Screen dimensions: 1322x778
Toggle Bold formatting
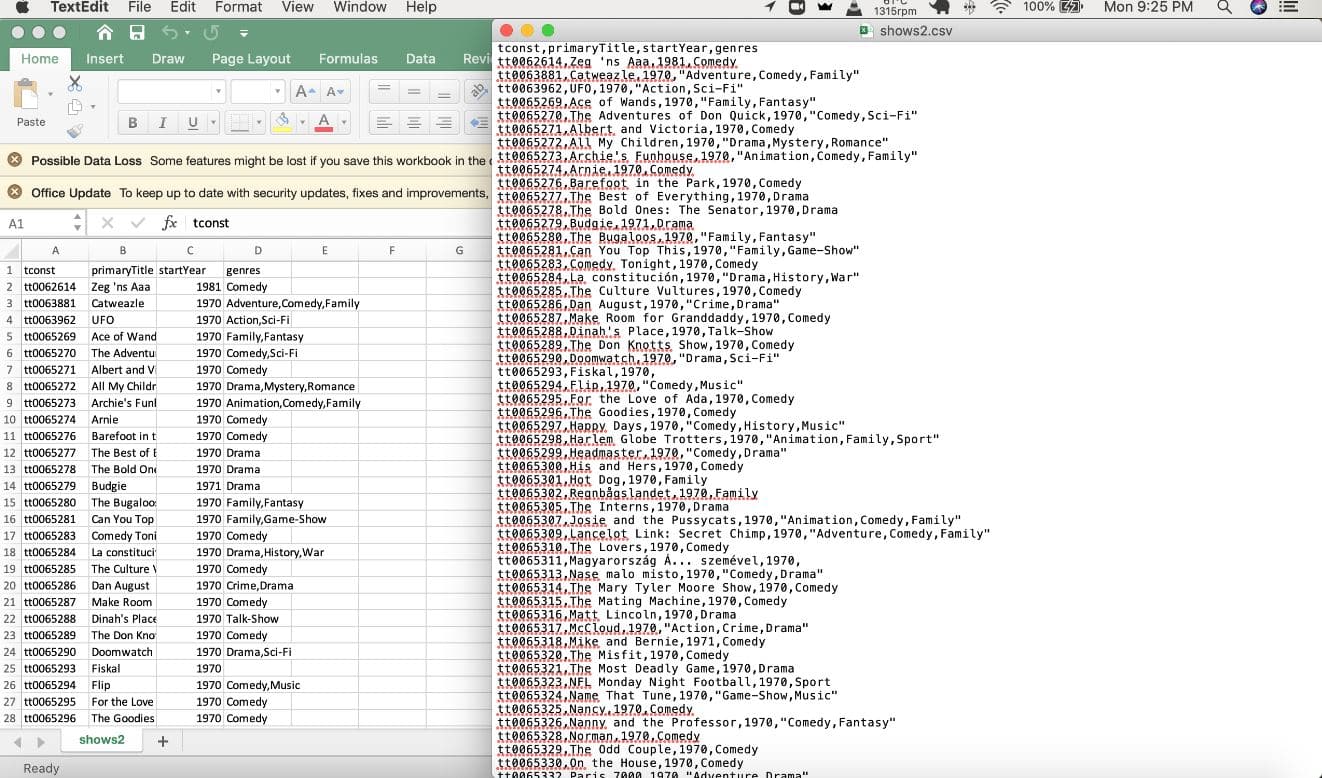[132, 123]
